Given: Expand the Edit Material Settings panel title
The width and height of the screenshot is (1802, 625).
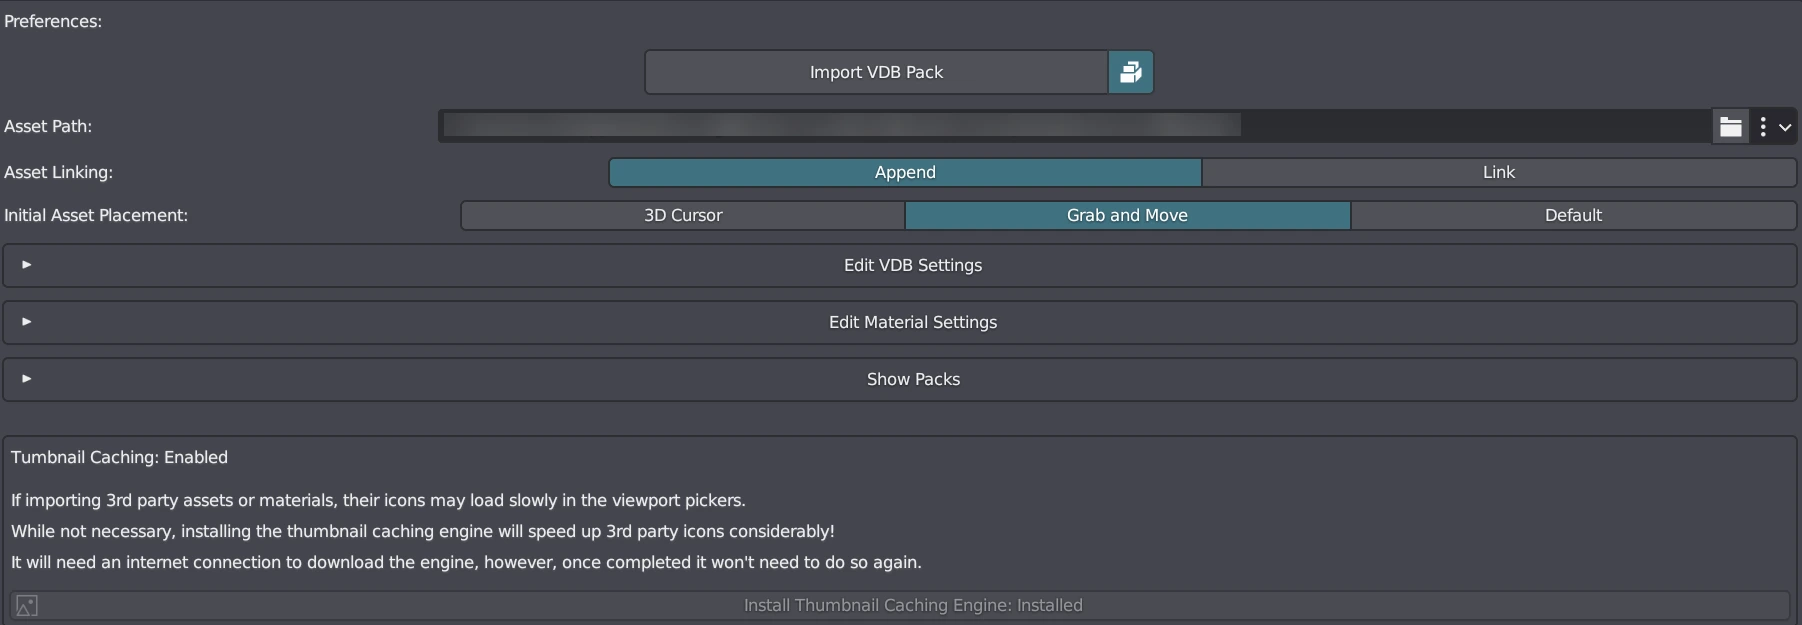Looking at the screenshot, I should click(x=912, y=322).
